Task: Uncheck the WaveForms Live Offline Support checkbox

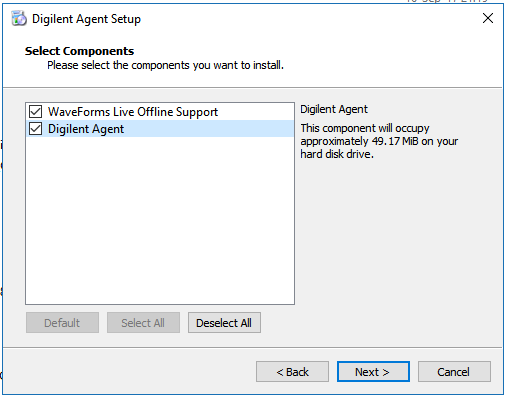Action: click(35, 112)
